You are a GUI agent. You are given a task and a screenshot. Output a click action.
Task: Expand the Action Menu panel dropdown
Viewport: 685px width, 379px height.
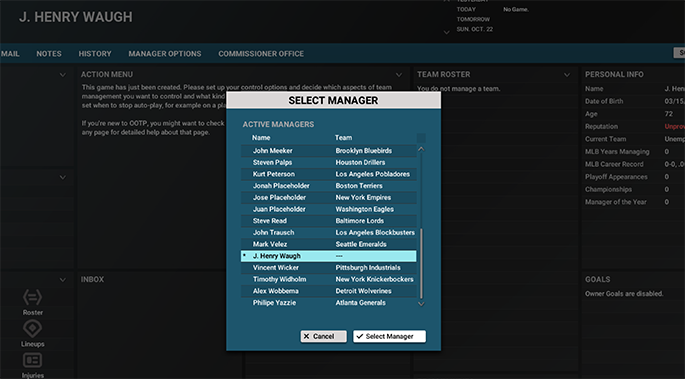coord(399,75)
